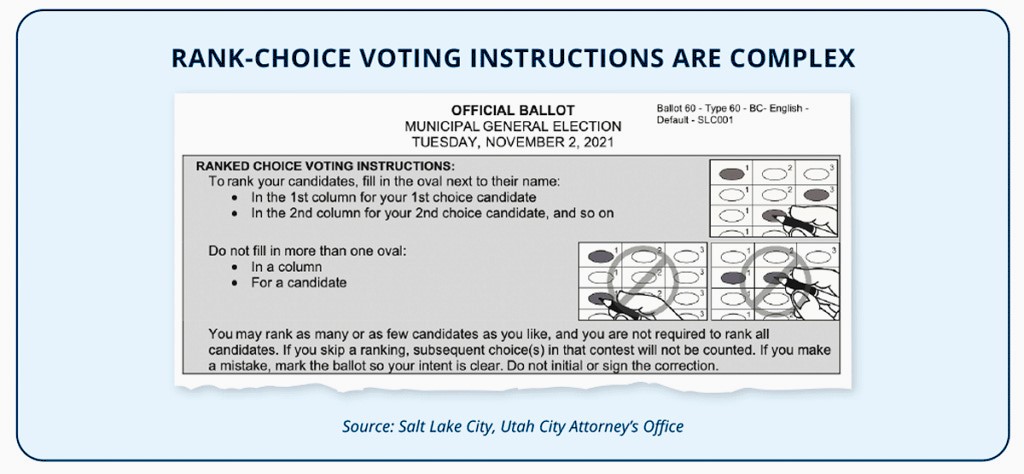1024x474 pixels.
Task: Mark the empty 3rd-choice oval in top grid's first row
Action: tap(815, 172)
